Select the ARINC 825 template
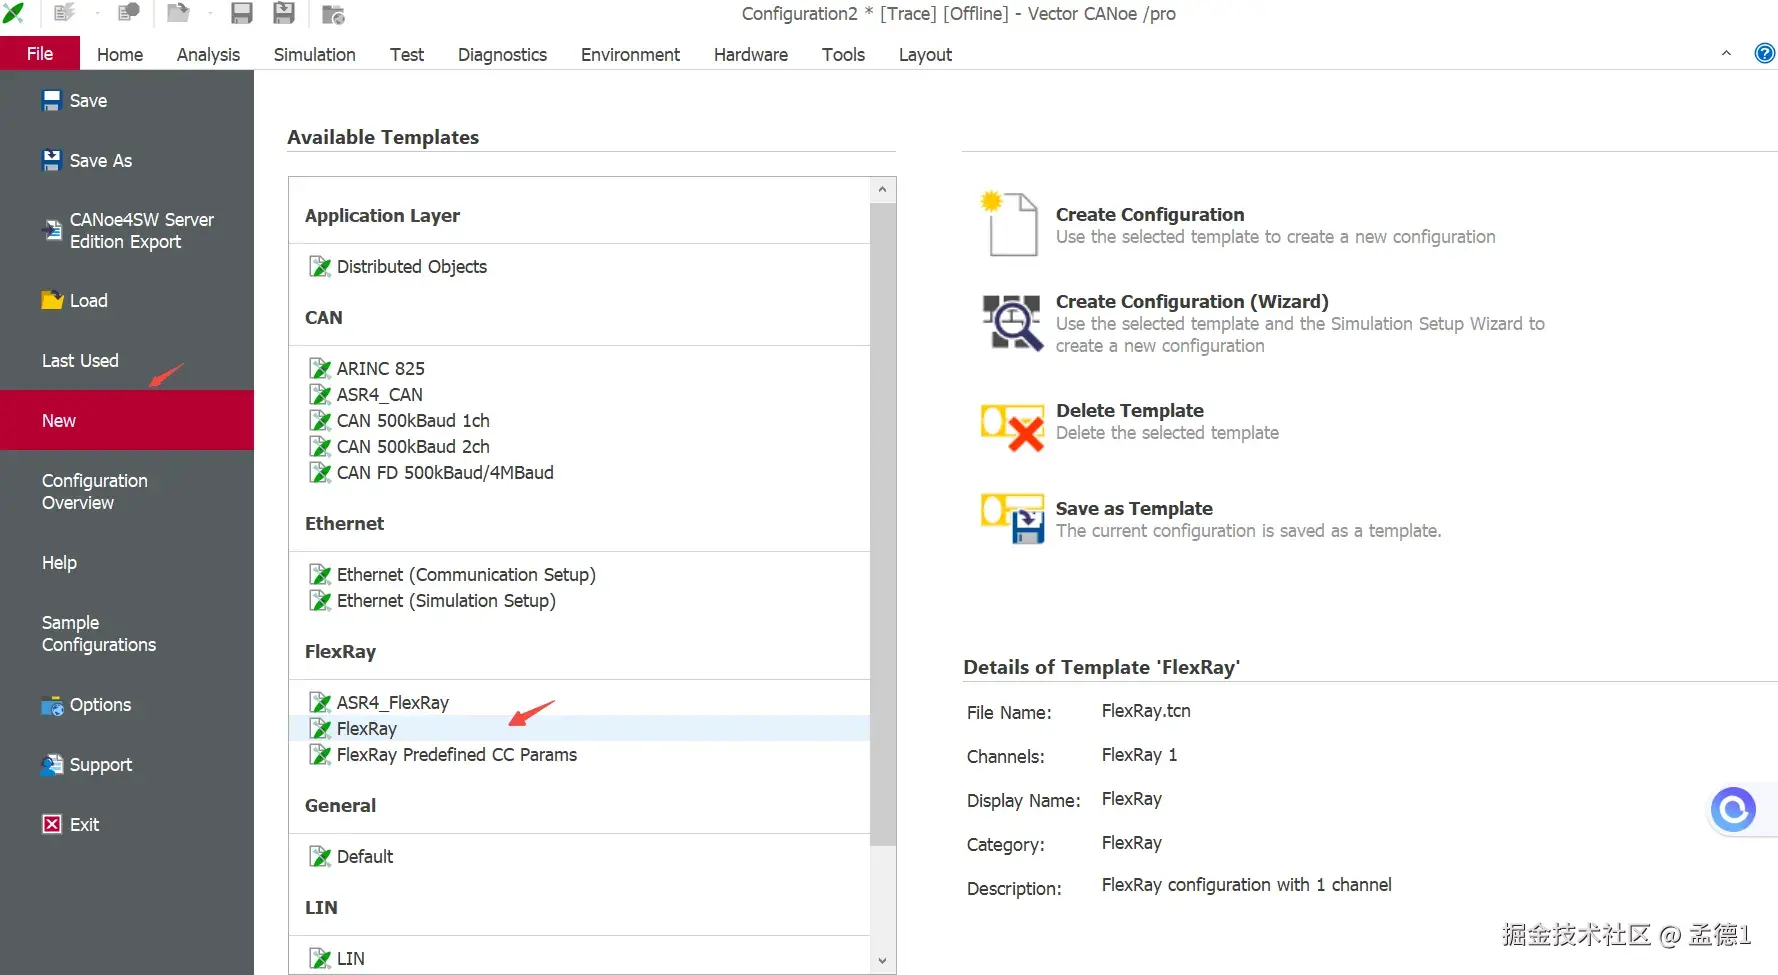This screenshot has height=975, width=1778. [580, 369]
